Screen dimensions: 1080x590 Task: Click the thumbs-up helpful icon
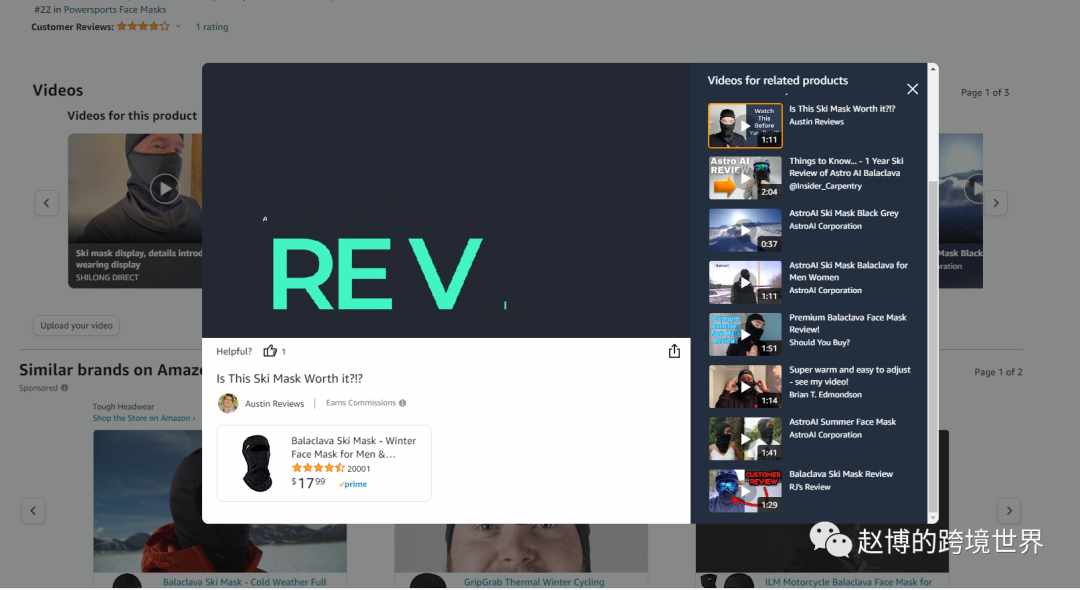pyautogui.click(x=270, y=351)
